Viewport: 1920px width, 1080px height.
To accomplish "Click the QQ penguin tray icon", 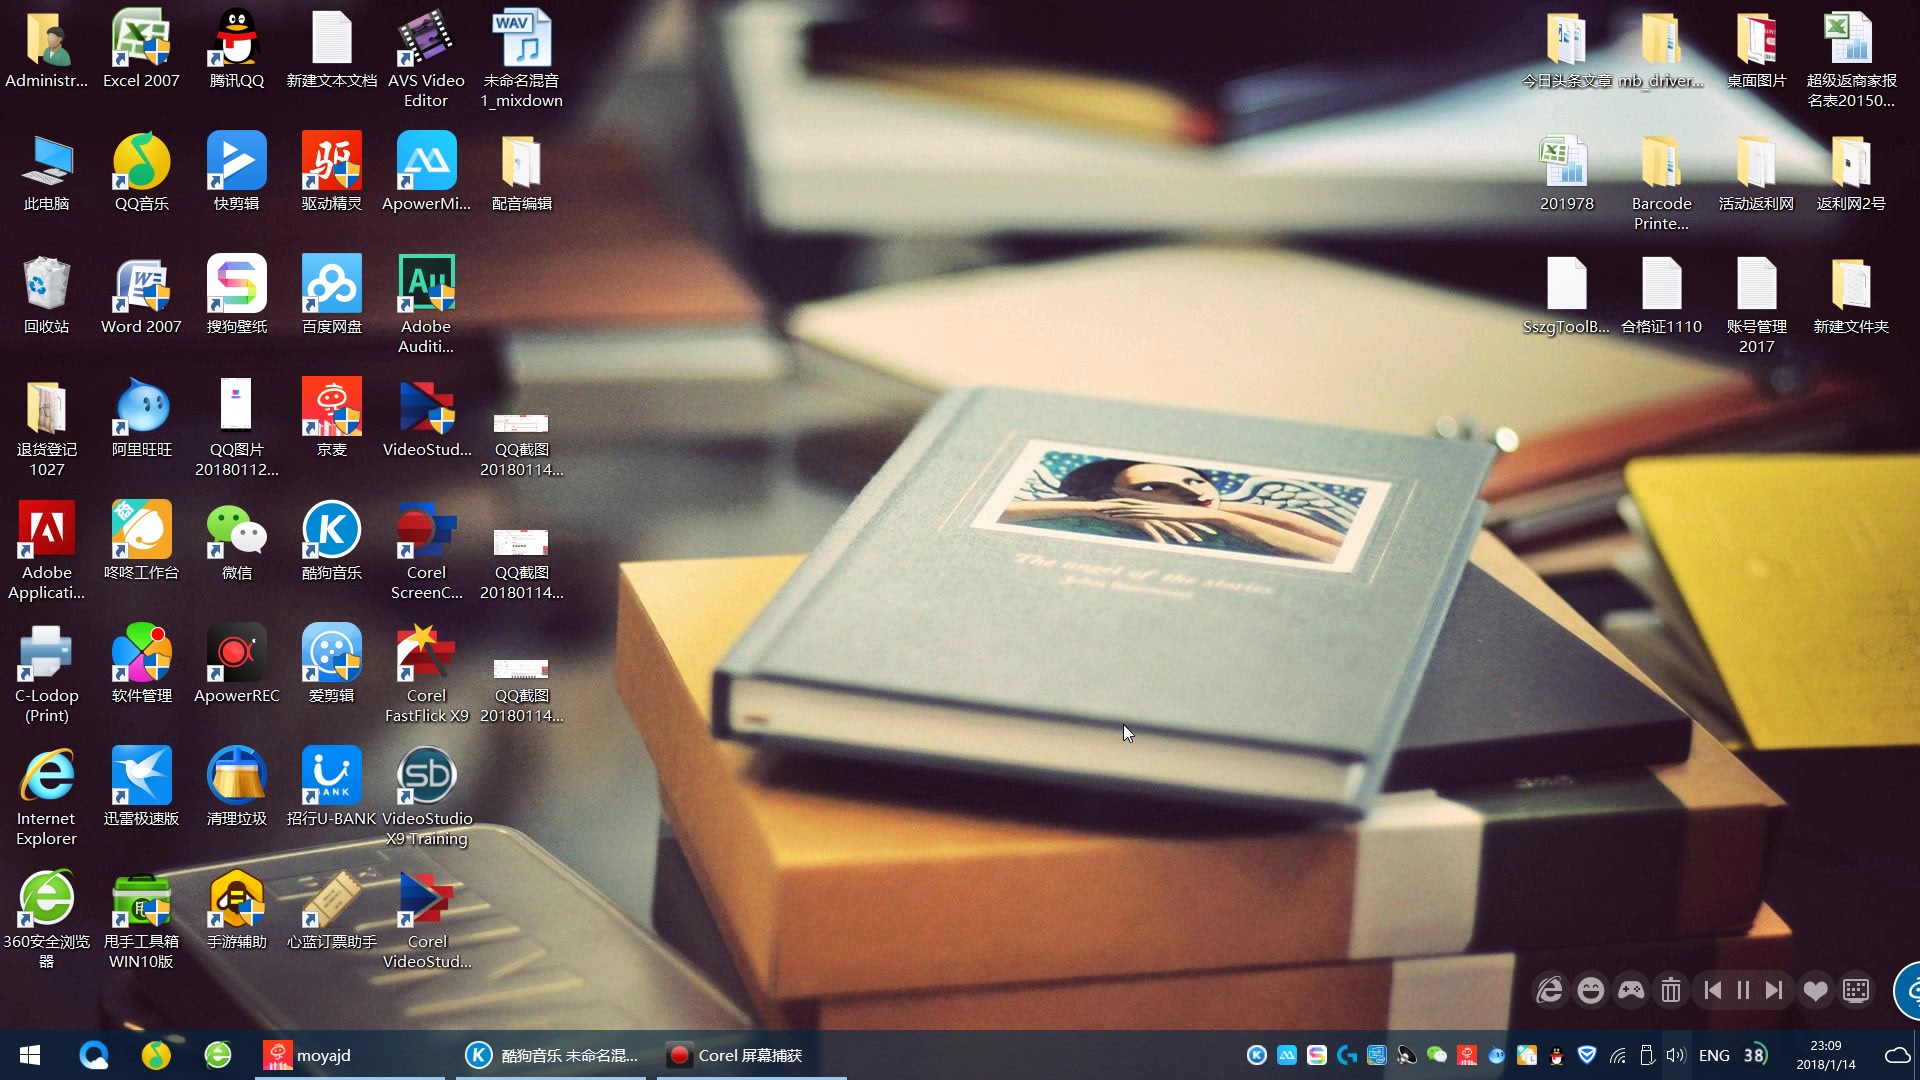I will coord(1556,1055).
